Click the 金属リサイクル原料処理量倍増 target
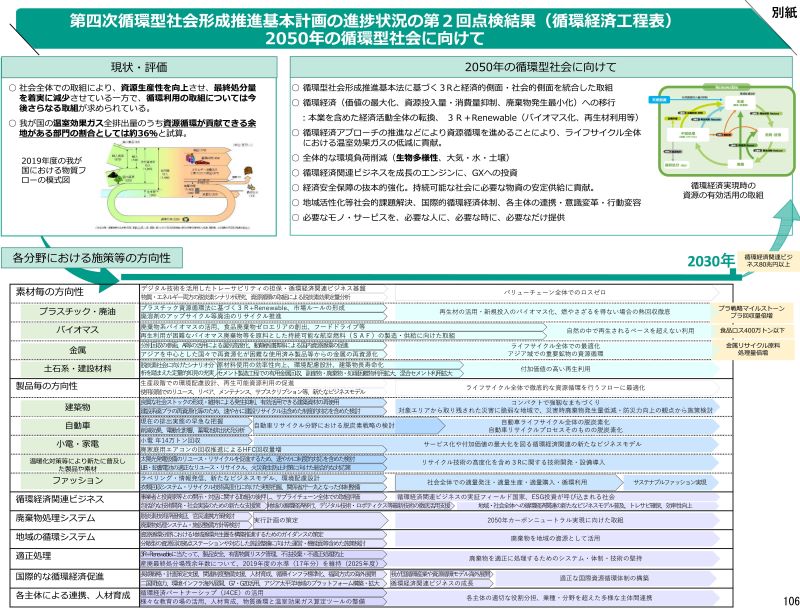The width and height of the screenshot is (800, 609). [753, 349]
